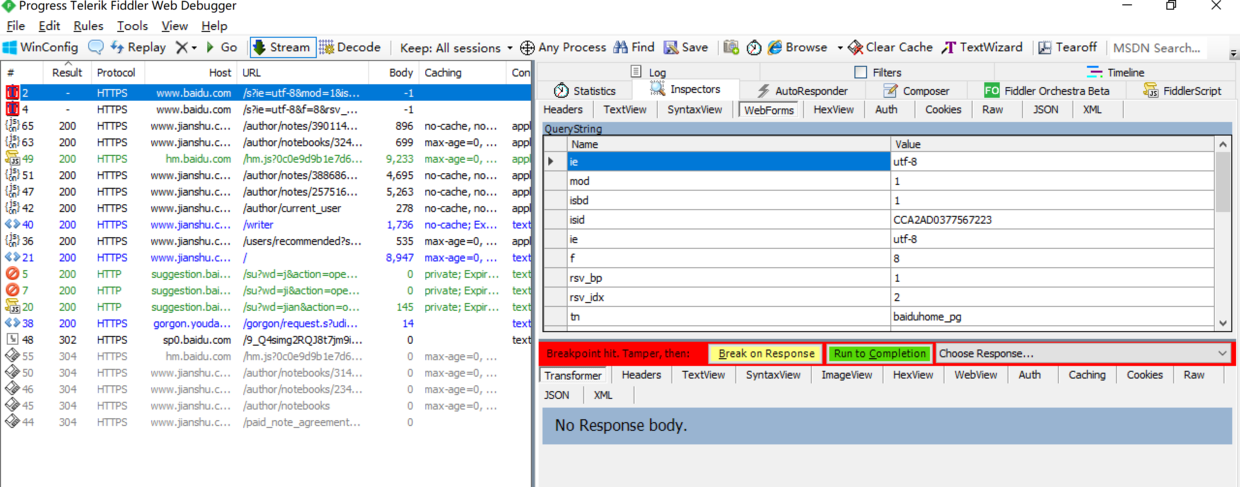1240x487 pixels.
Task: Click the Go button to resume
Action: click(x=221, y=47)
